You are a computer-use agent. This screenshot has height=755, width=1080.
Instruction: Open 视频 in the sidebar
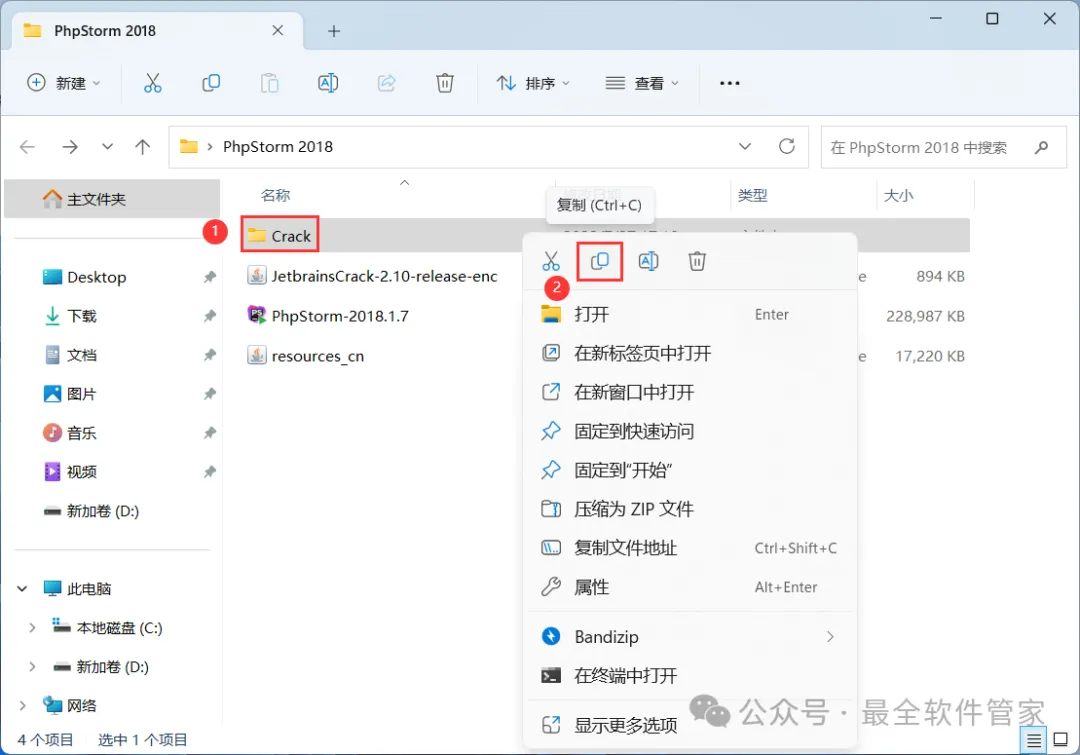pyautogui.click(x=71, y=472)
